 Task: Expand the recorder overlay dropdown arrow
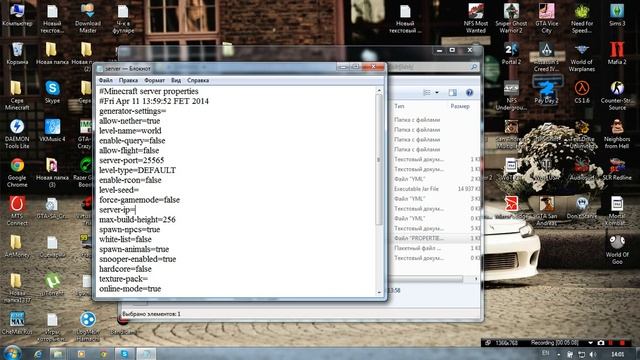pos(590,343)
